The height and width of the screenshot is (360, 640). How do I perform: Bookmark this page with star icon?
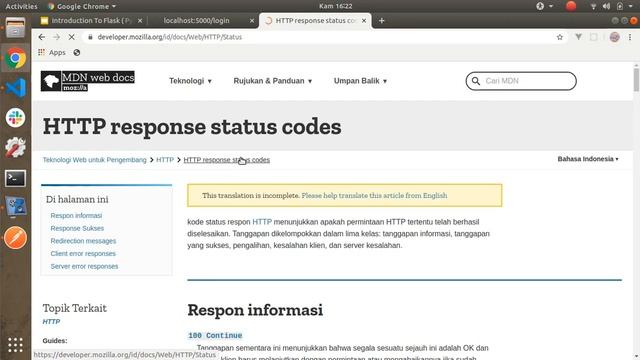560,37
